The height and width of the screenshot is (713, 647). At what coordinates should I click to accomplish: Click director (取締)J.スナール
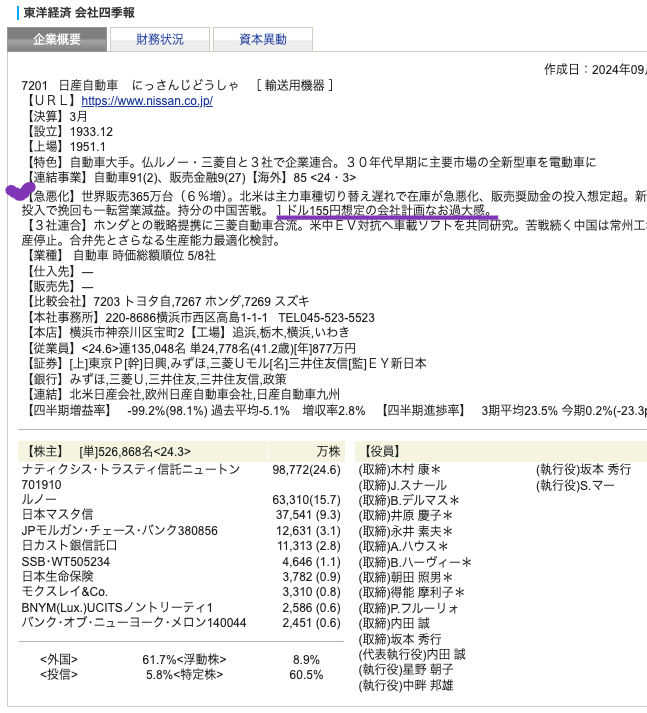(x=402, y=485)
